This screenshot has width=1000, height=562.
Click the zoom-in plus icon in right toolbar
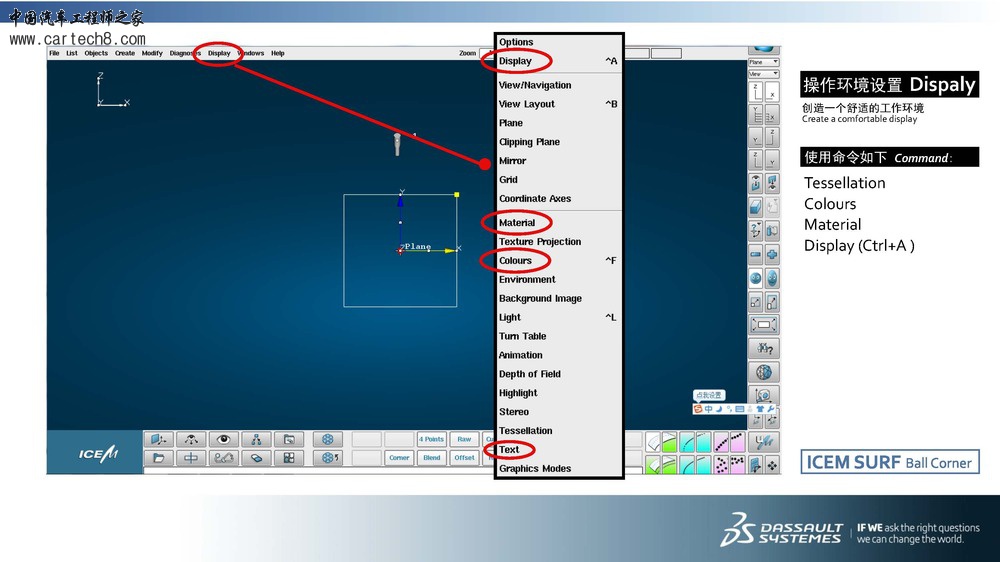tap(771, 255)
